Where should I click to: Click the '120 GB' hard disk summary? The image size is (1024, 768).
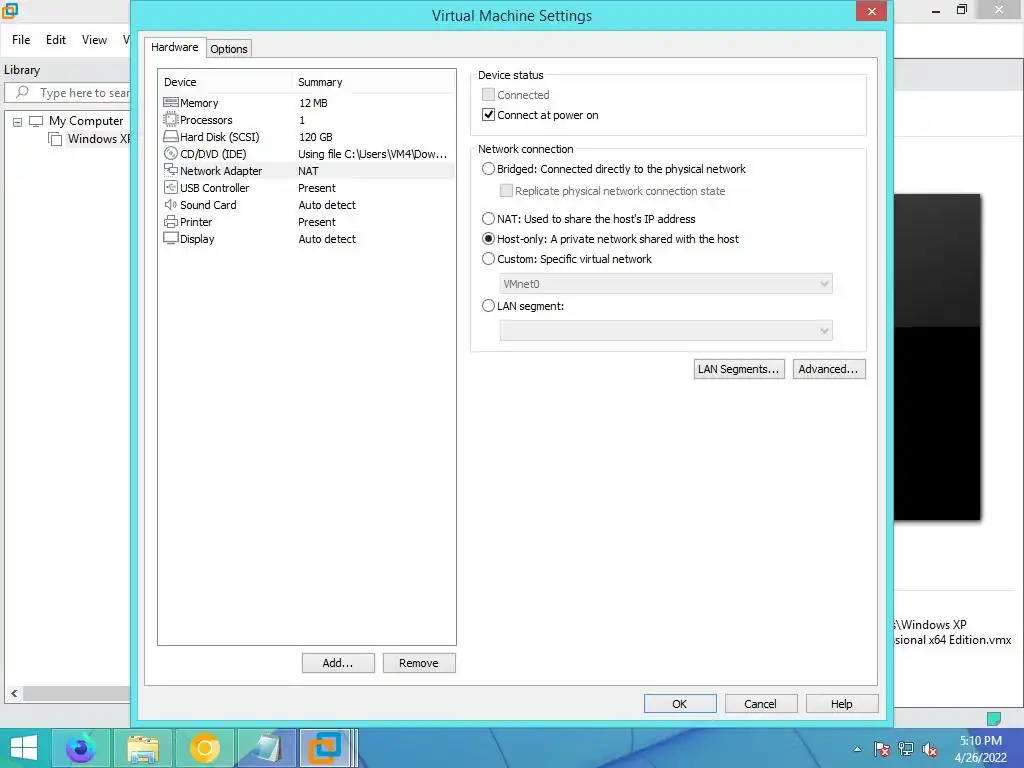[x=315, y=136]
